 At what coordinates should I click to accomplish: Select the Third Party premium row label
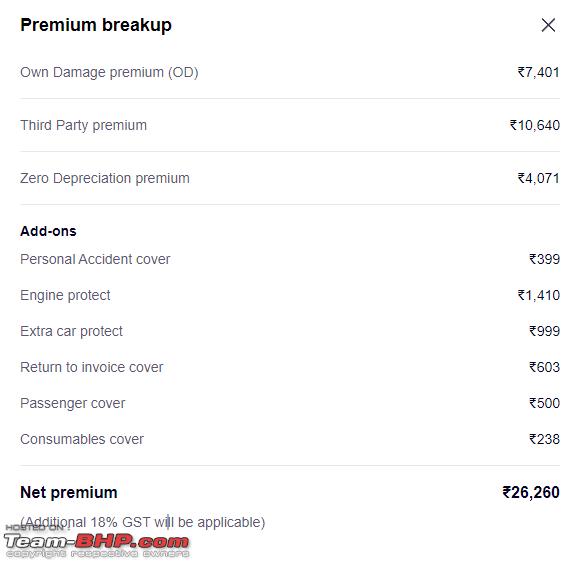click(84, 125)
